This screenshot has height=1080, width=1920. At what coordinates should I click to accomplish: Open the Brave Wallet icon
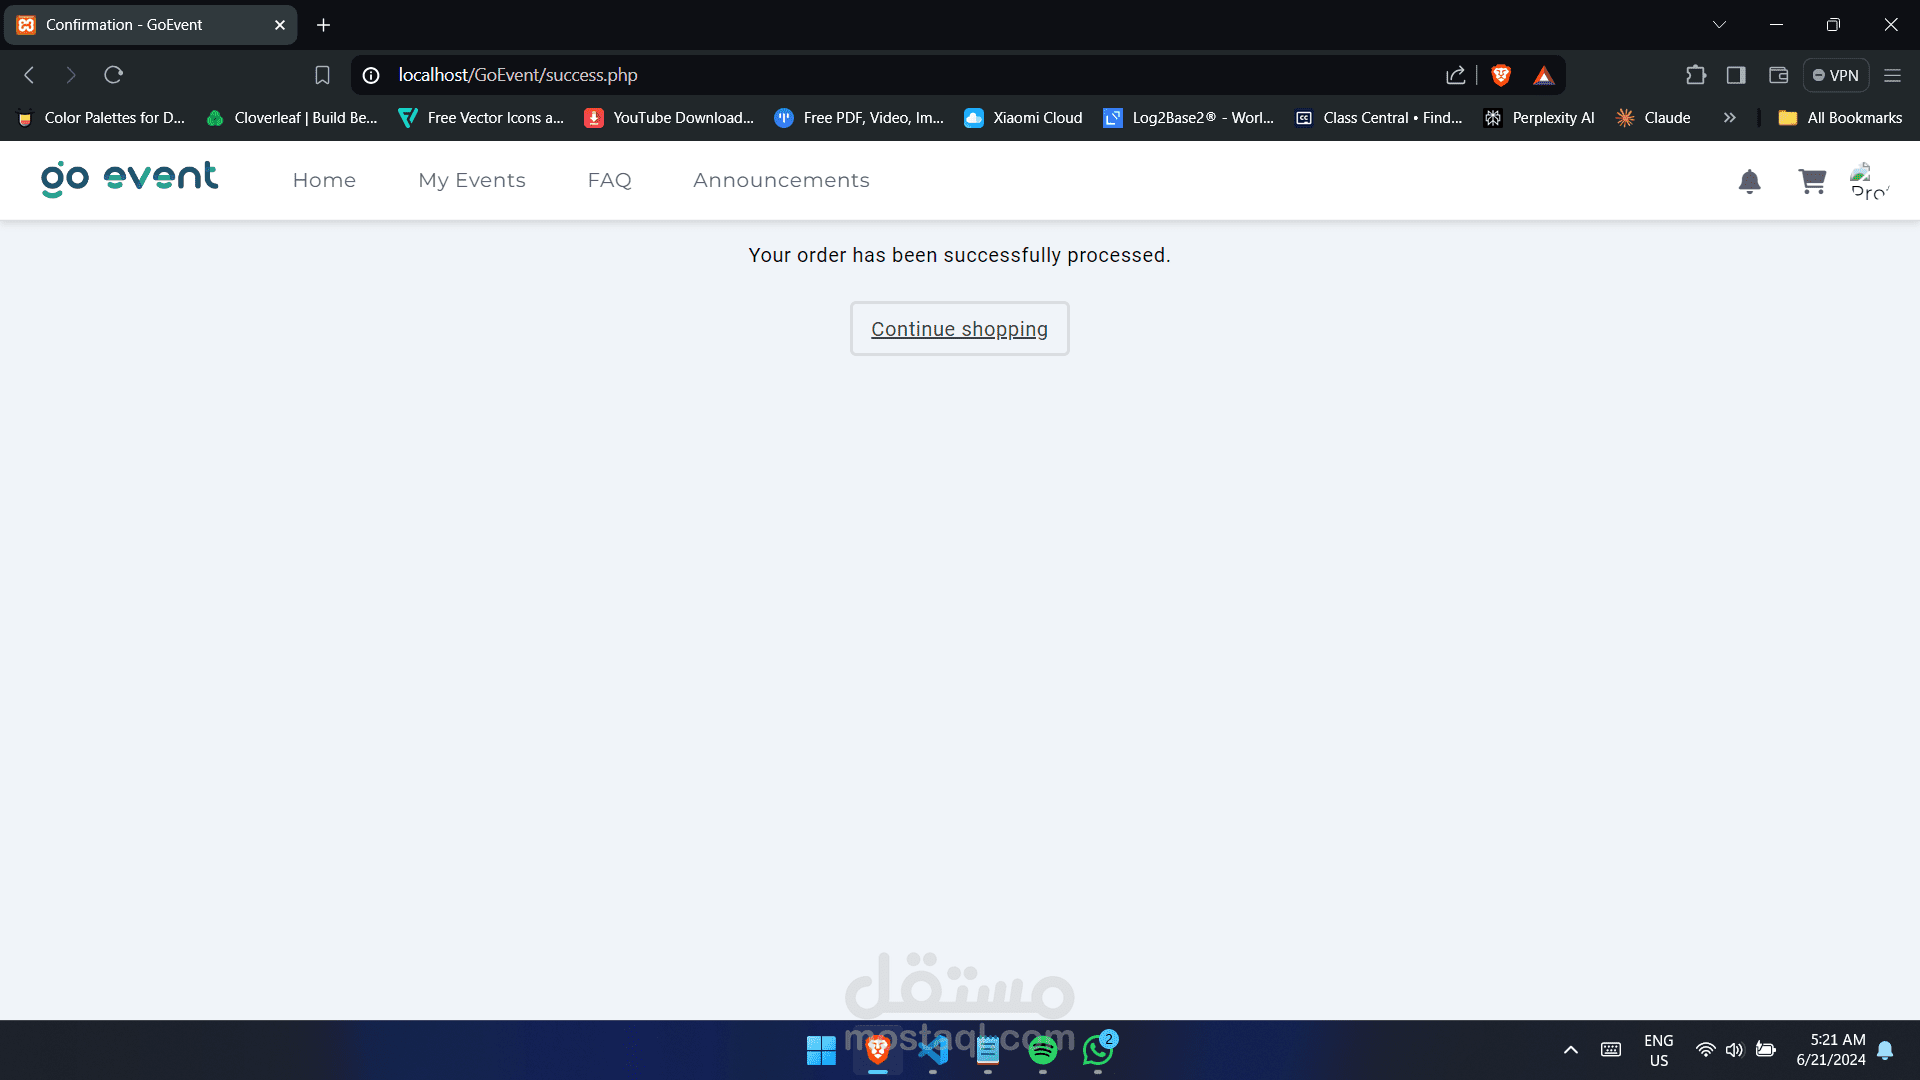click(1778, 75)
